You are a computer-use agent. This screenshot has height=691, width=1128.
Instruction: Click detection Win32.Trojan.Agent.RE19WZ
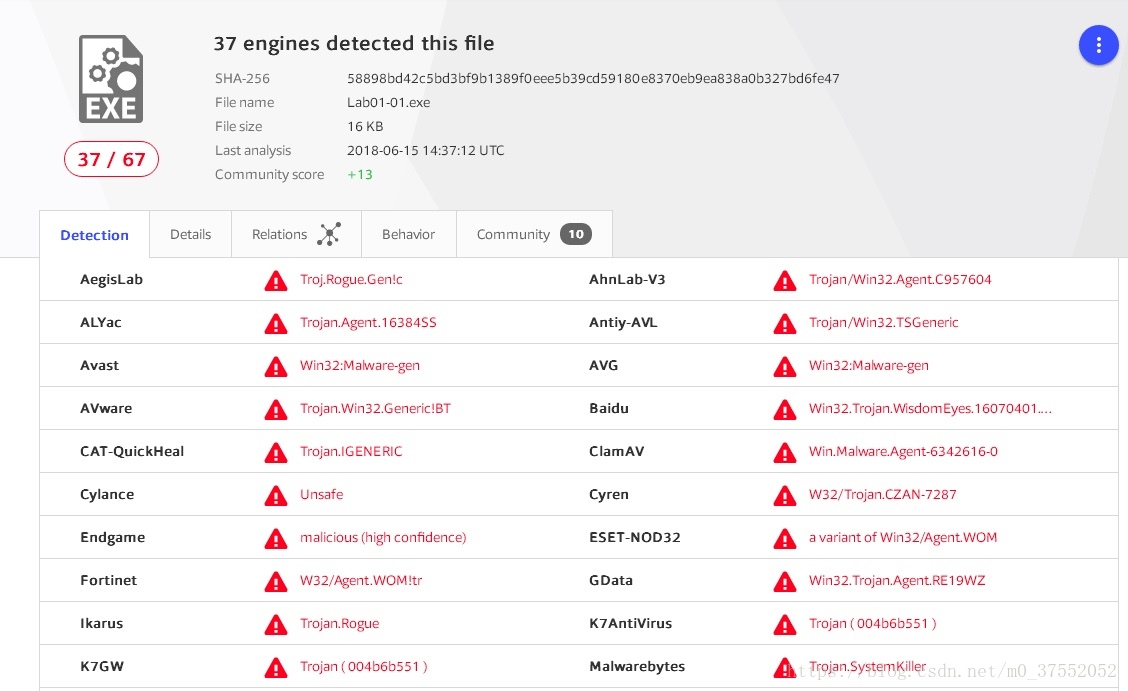[897, 580]
